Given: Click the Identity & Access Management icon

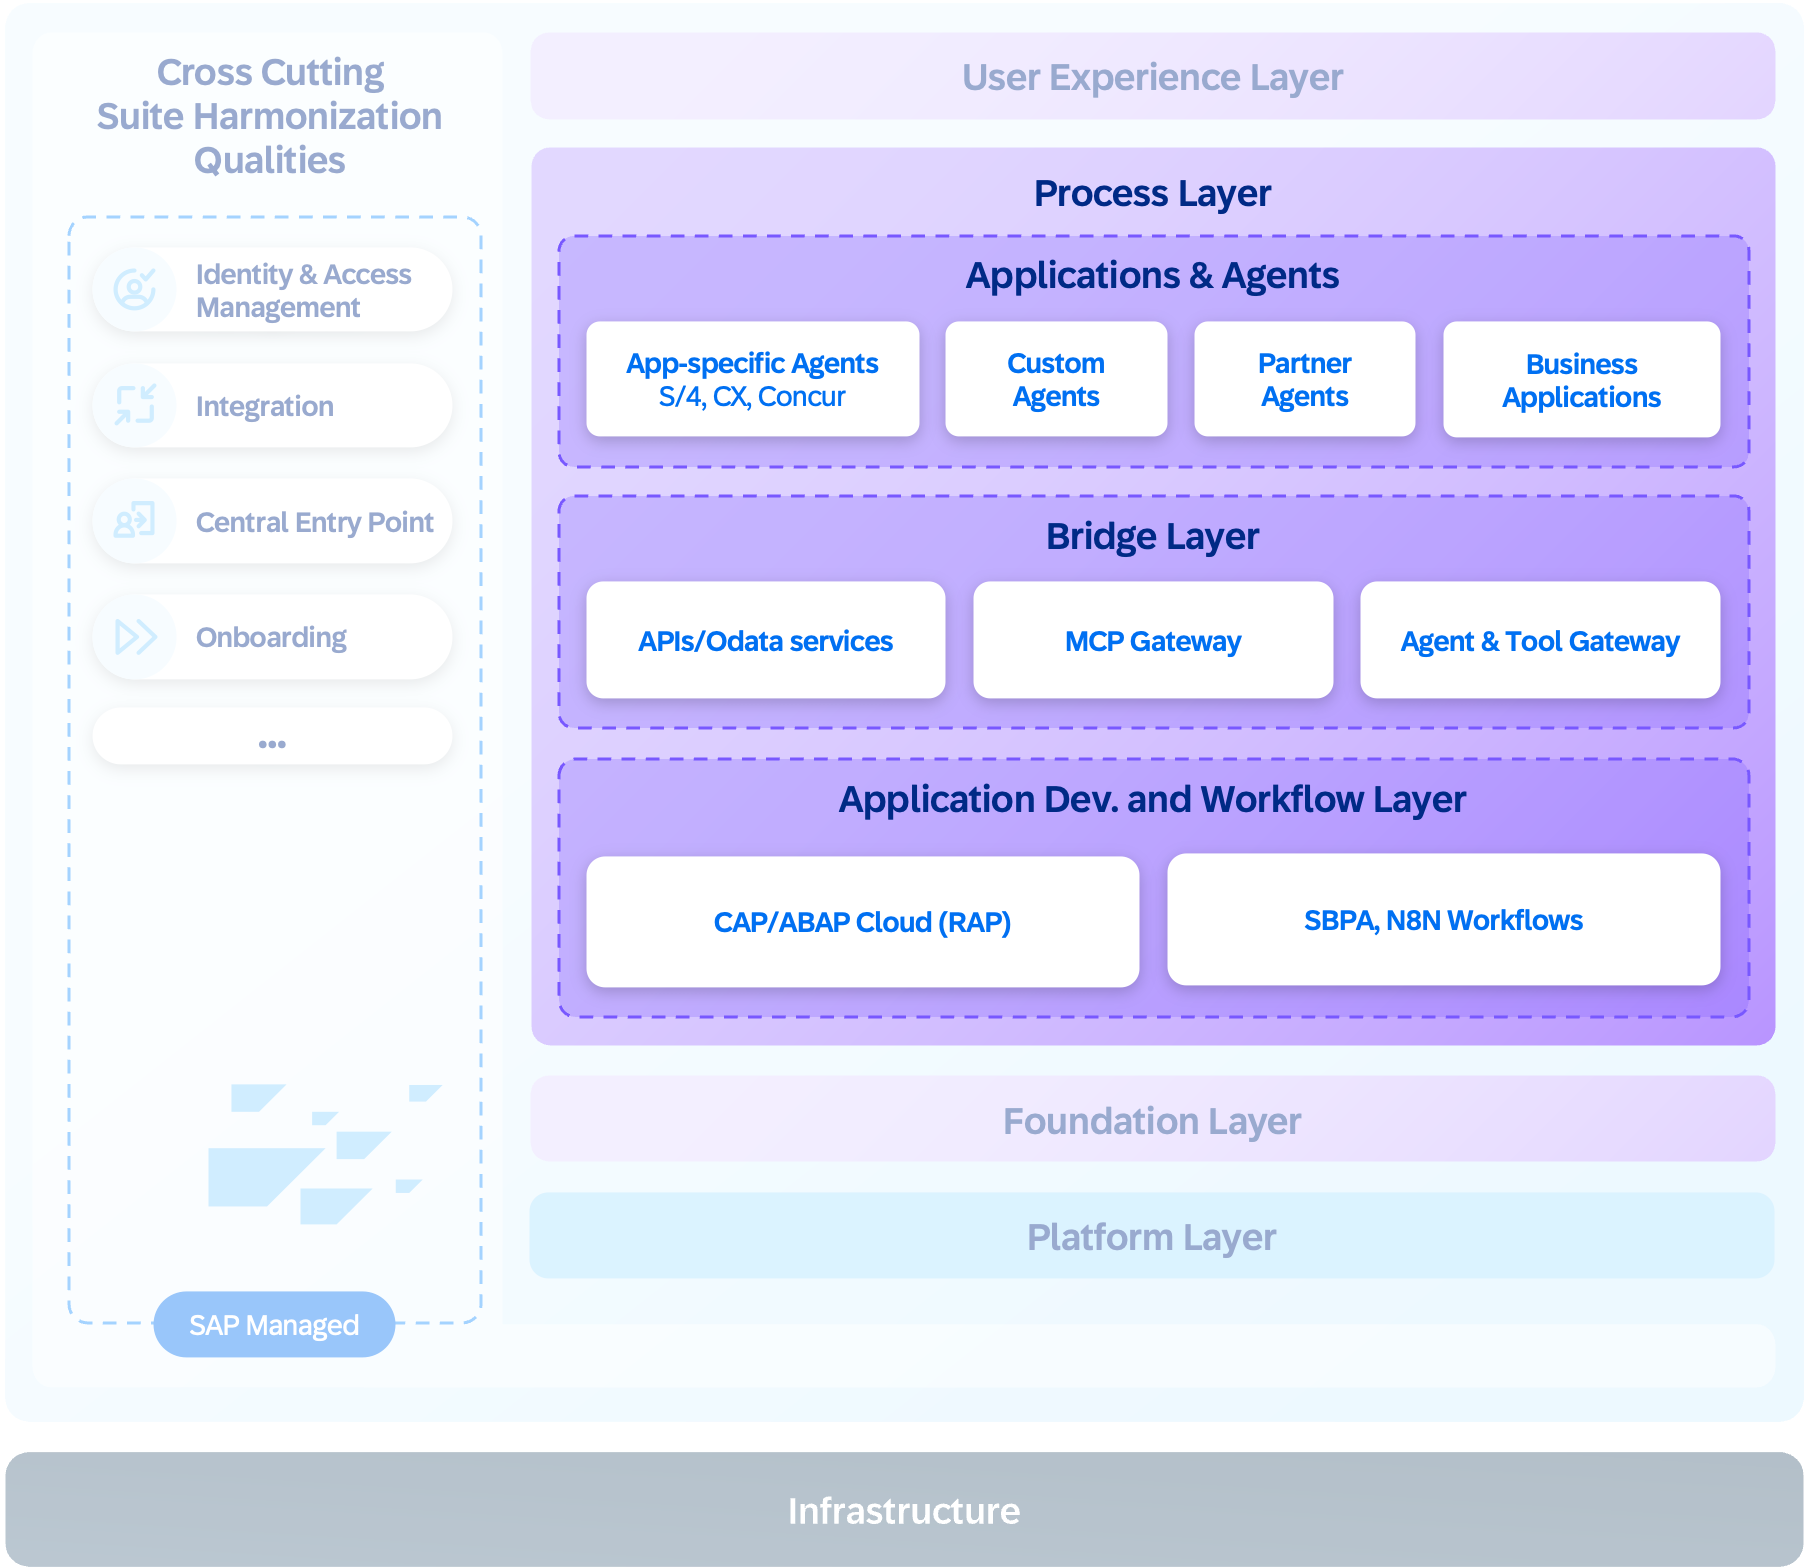Looking at the screenshot, I should [135, 290].
